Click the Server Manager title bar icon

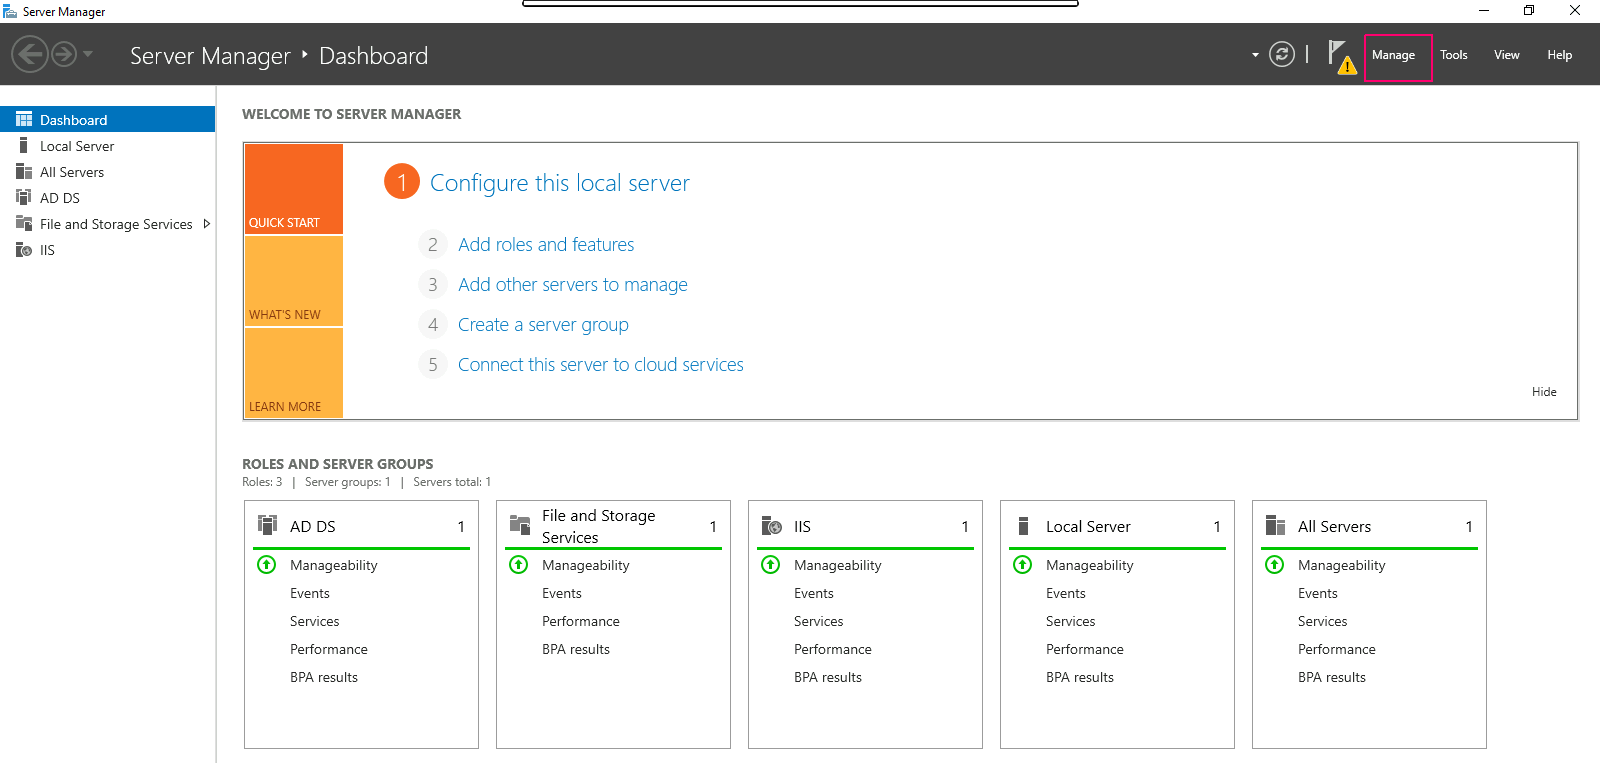(10, 11)
